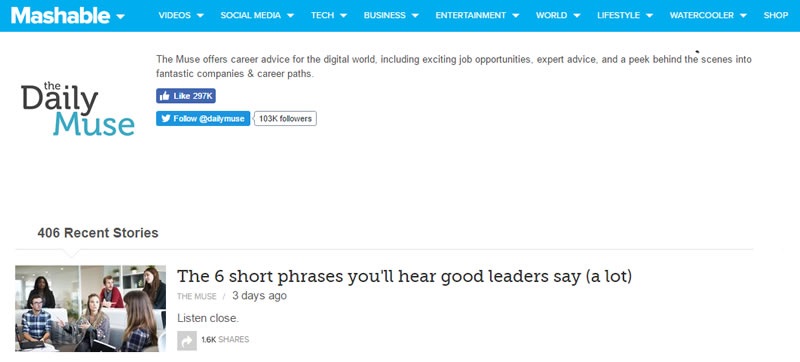800x362 pixels.
Task: Expand the Business dropdown arrow
Action: click(415, 16)
